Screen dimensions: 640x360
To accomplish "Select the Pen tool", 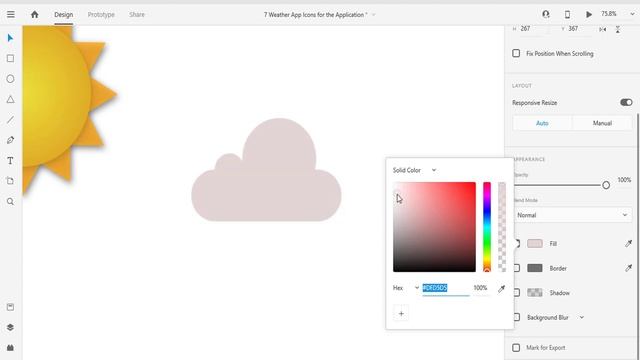I will coord(10,140).
